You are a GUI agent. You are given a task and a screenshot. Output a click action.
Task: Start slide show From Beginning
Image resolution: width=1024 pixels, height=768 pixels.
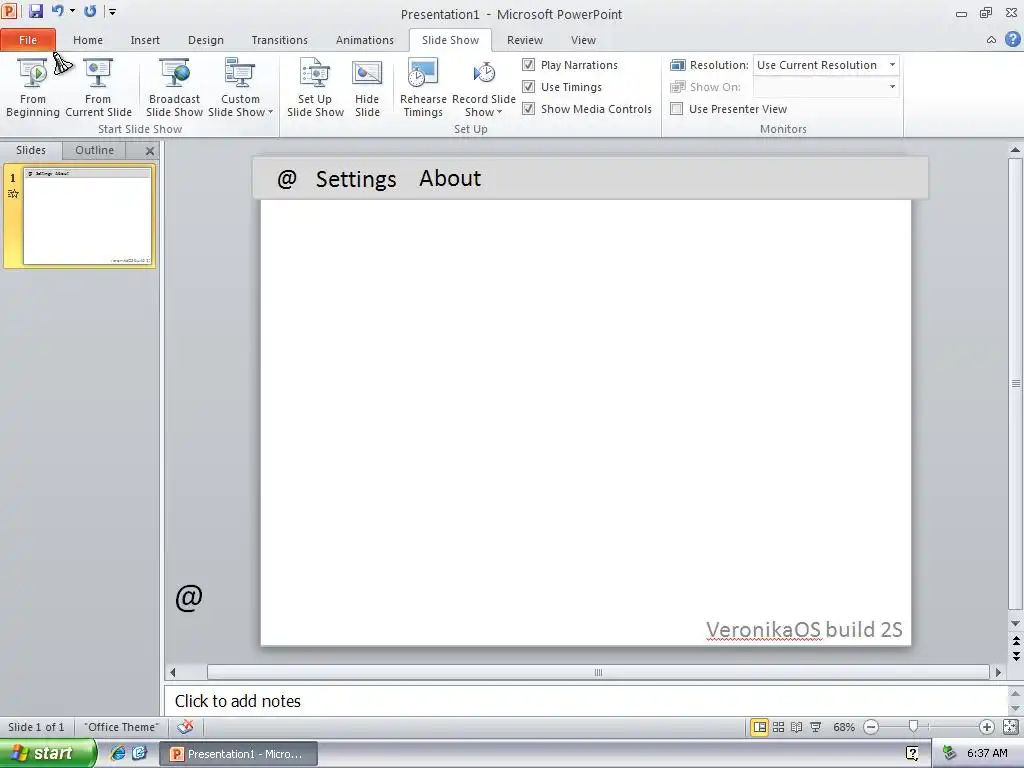coord(33,88)
